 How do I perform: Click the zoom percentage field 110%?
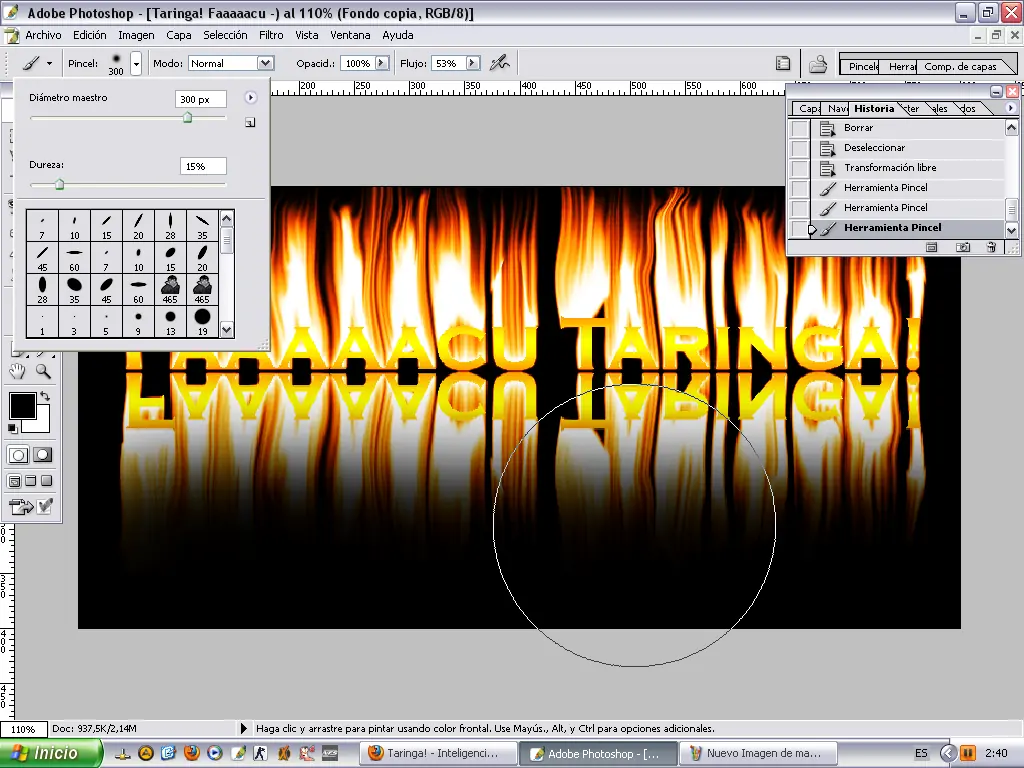24,729
